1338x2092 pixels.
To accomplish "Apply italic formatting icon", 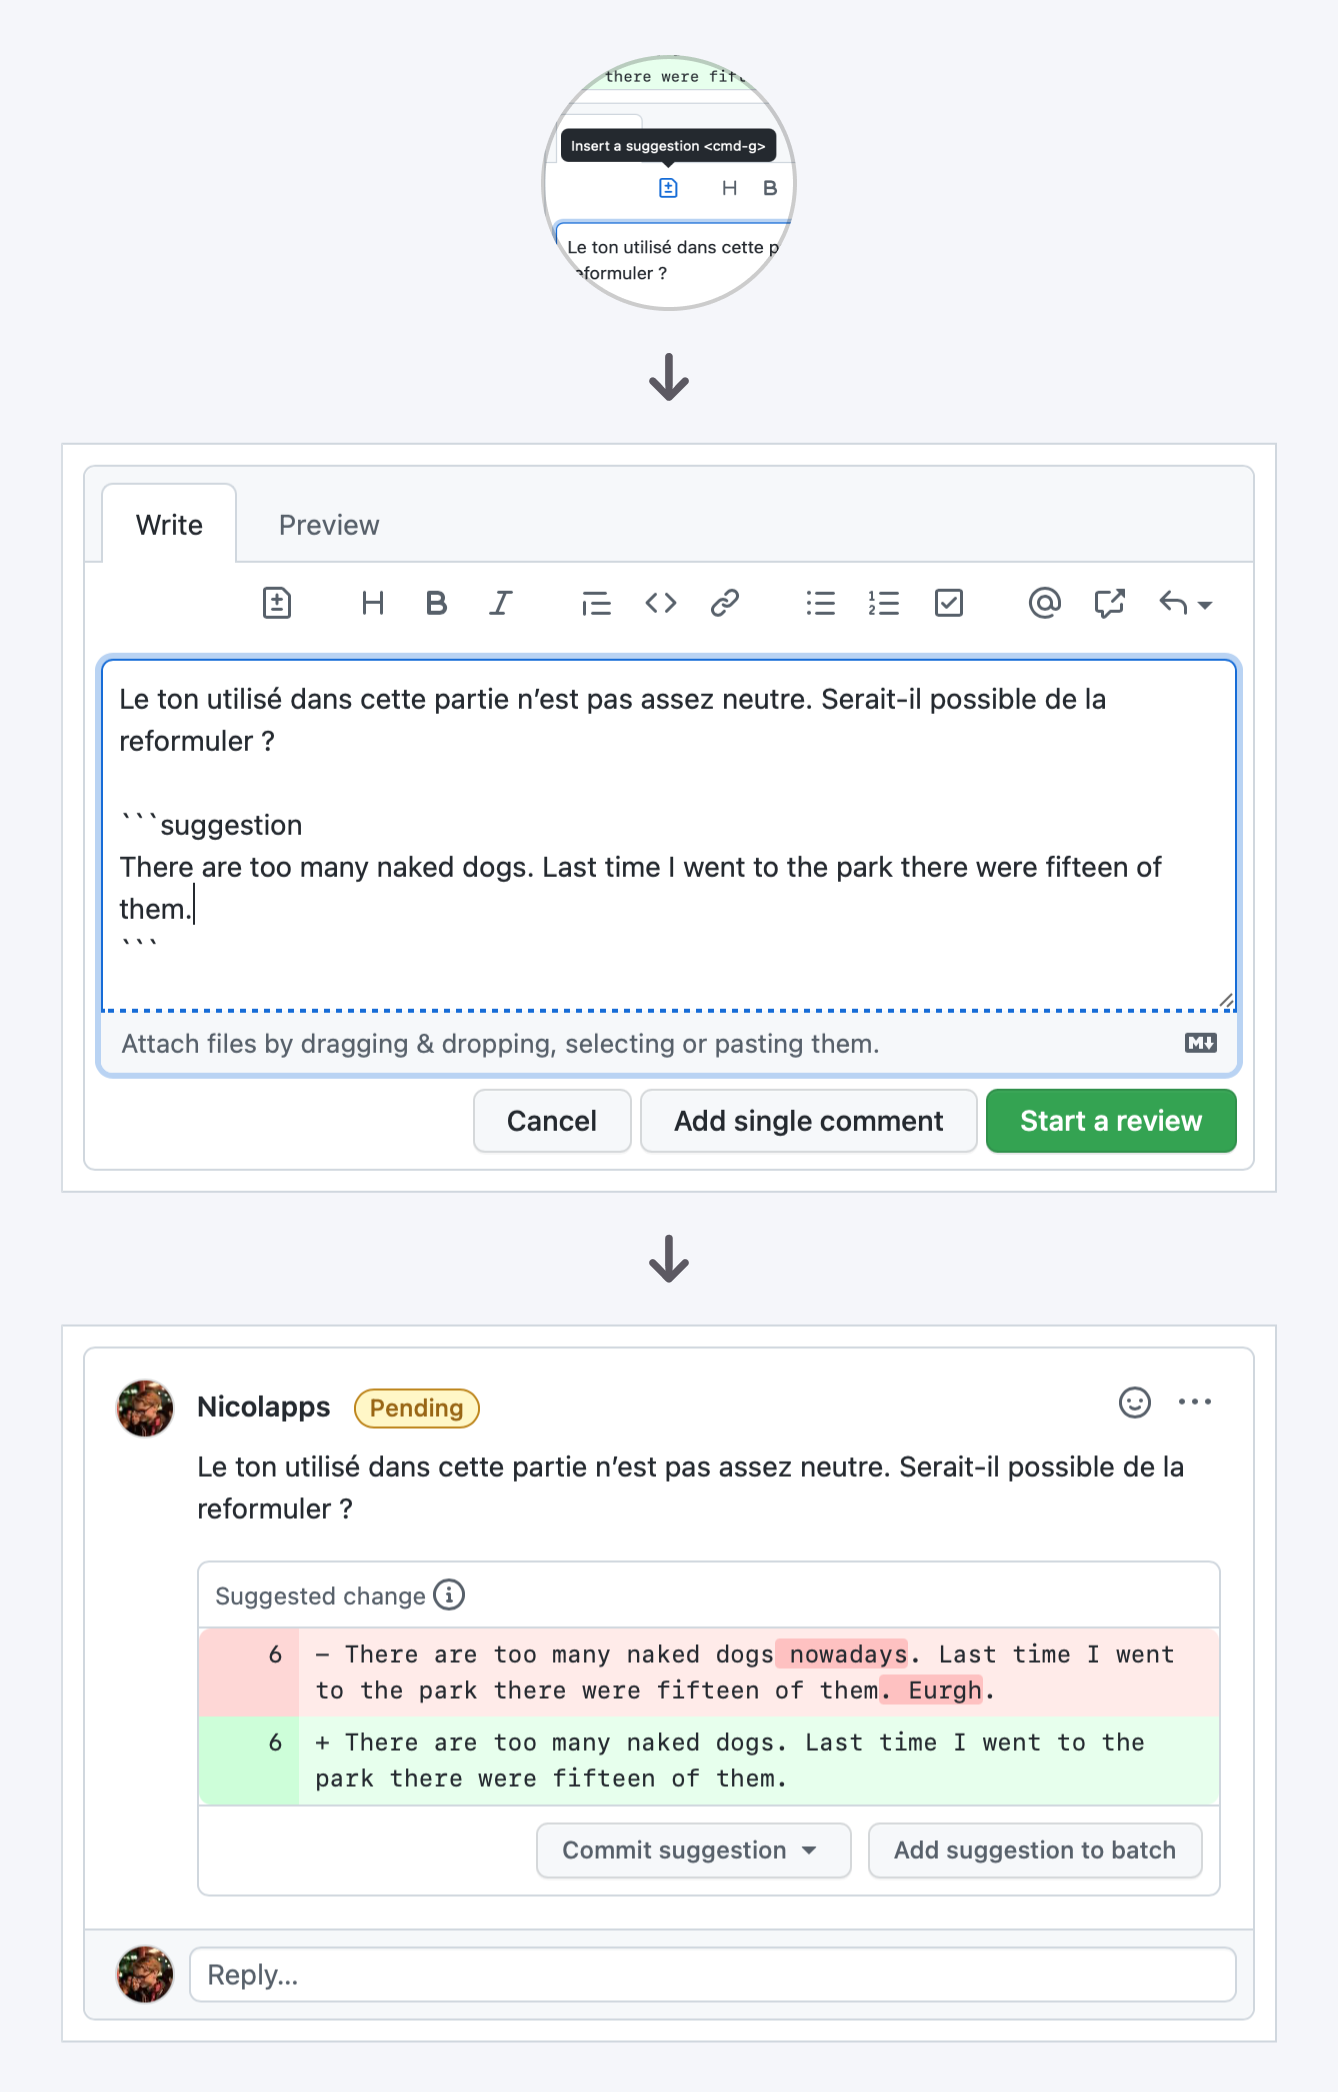I will 501,603.
